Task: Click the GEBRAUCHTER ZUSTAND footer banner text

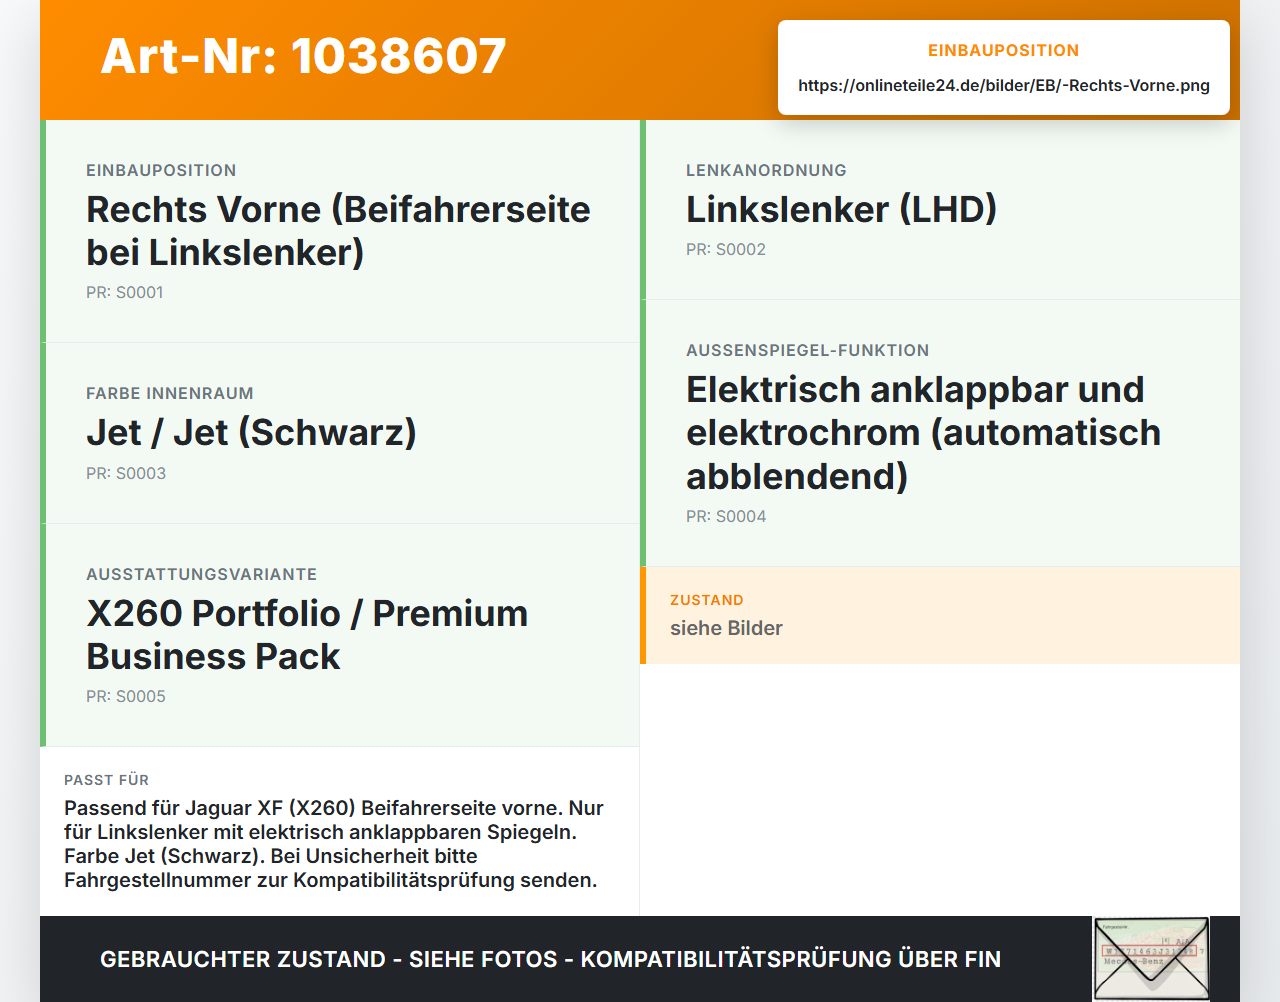Action: (550, 959)
